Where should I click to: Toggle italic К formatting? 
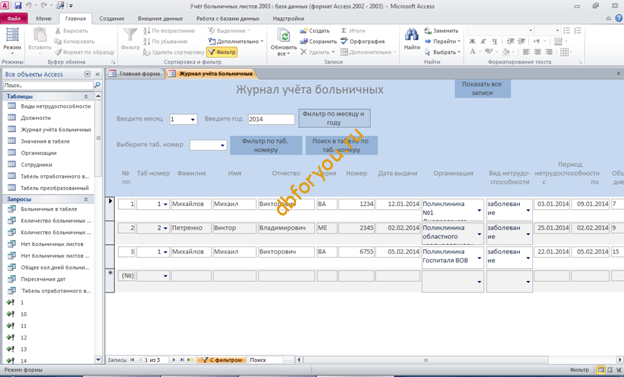coord(483,41)
